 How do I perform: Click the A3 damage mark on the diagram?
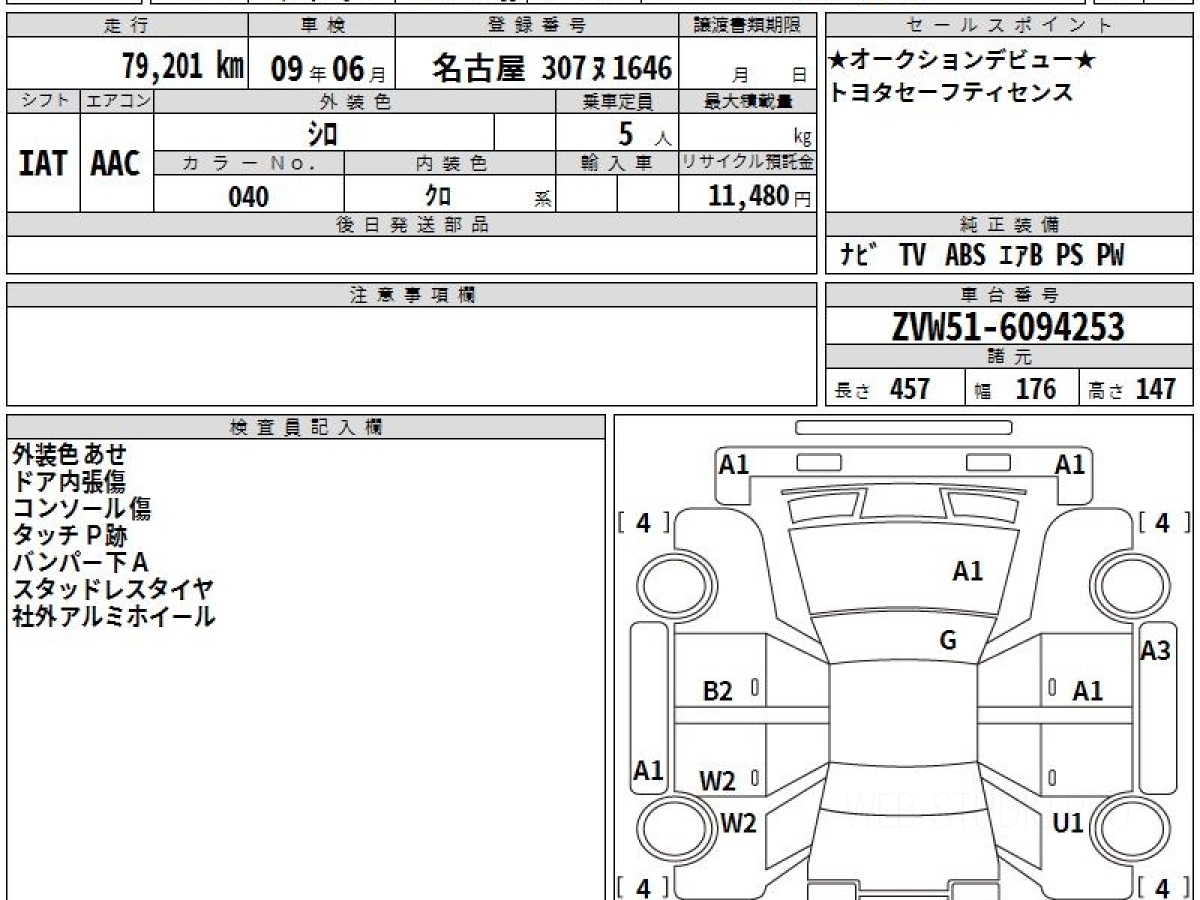click(x=1155, y=651)
